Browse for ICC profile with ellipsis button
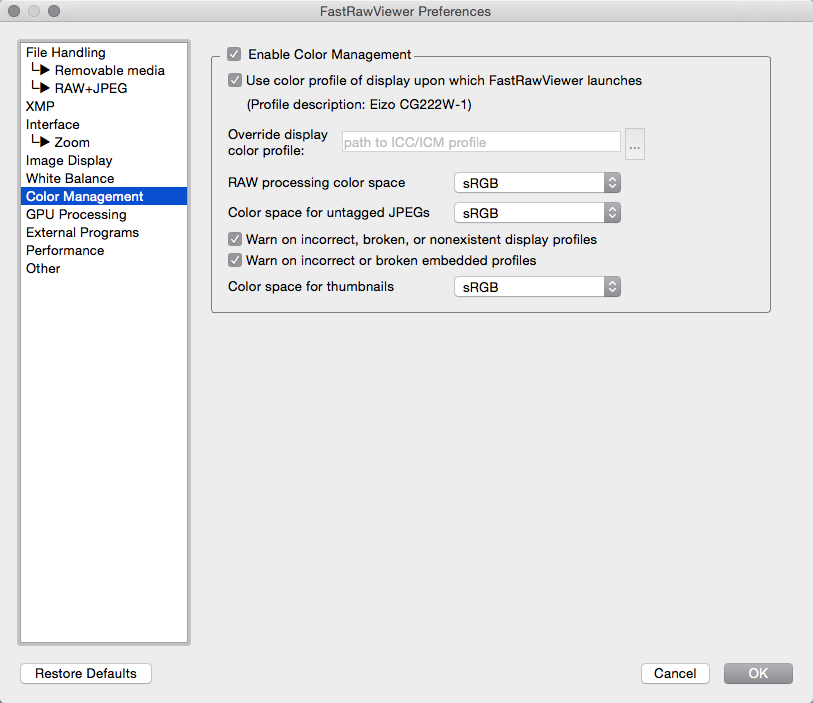813x703 pixels. coord(635,144)
